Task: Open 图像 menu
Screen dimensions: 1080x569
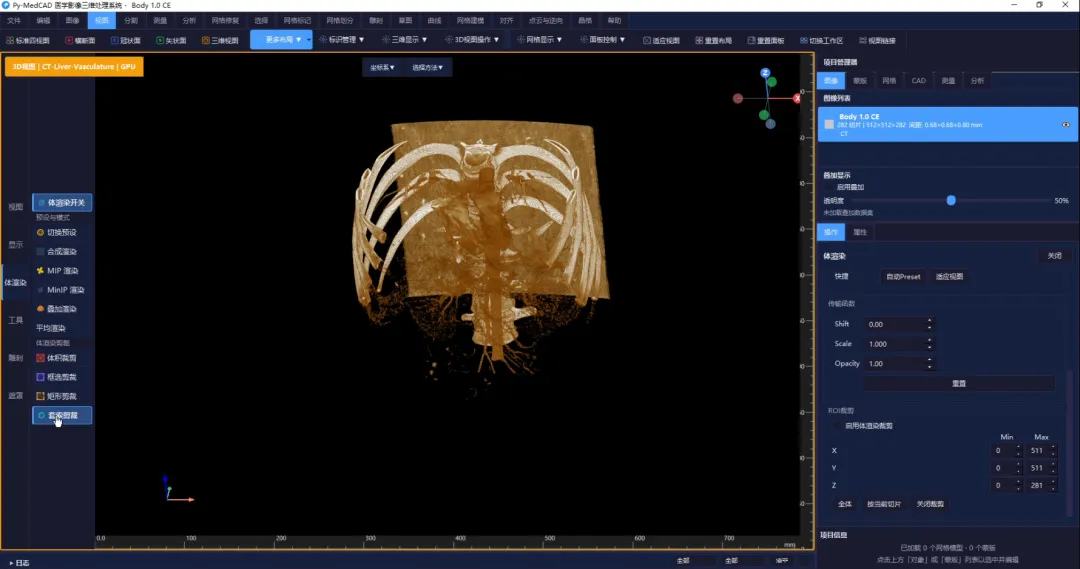Action: (x=72, y=21)
